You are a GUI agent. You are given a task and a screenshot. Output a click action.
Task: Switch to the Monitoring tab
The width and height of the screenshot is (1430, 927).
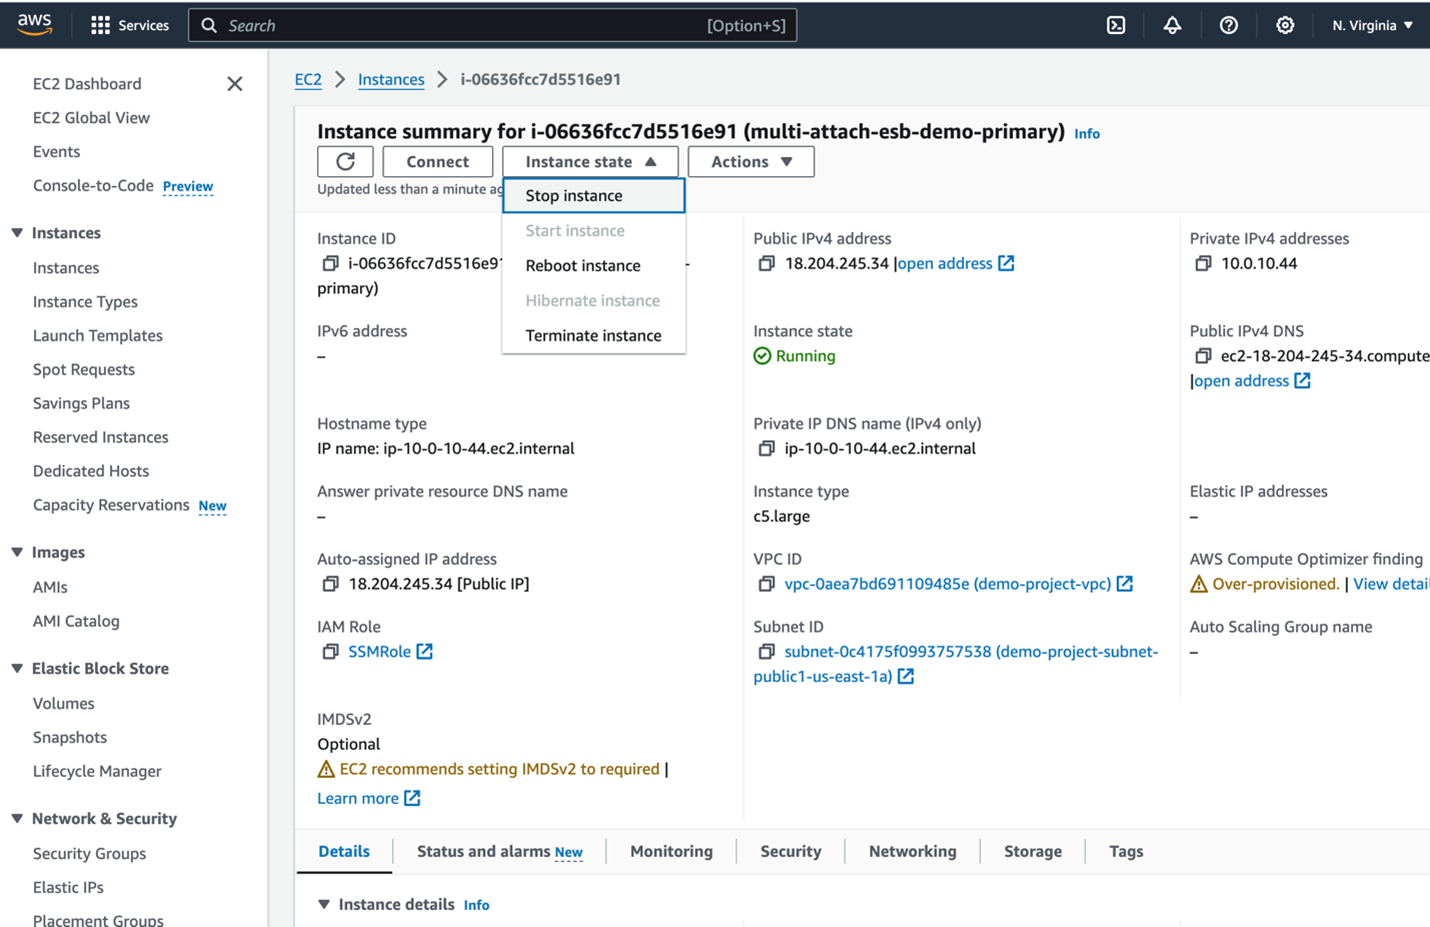[671, 851]
